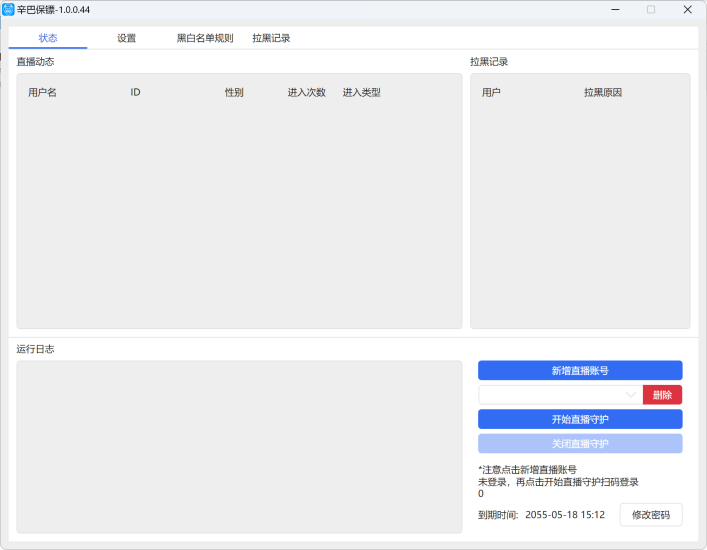707x550 pixels.
Task: Click the window title 辛巴保镖-1.0.0.44
Action: click(x=53, y=9)
